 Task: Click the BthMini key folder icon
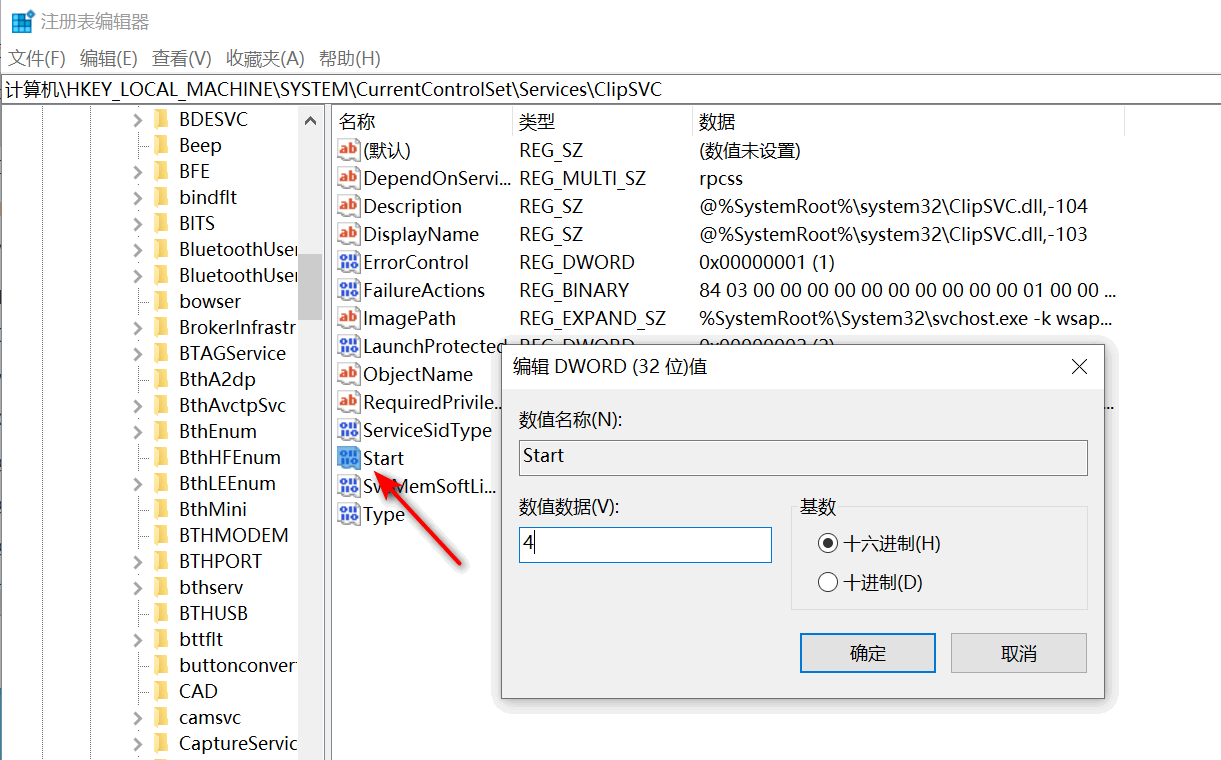tap(161, 509)
